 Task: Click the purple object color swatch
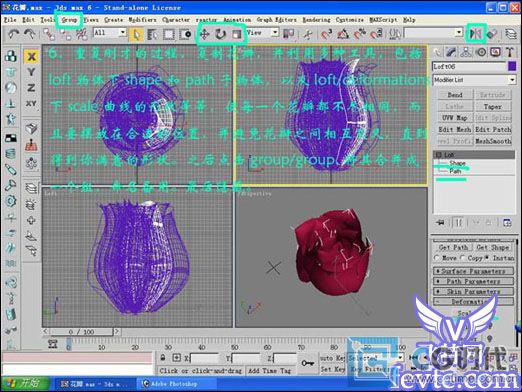[x=512, y=66]
